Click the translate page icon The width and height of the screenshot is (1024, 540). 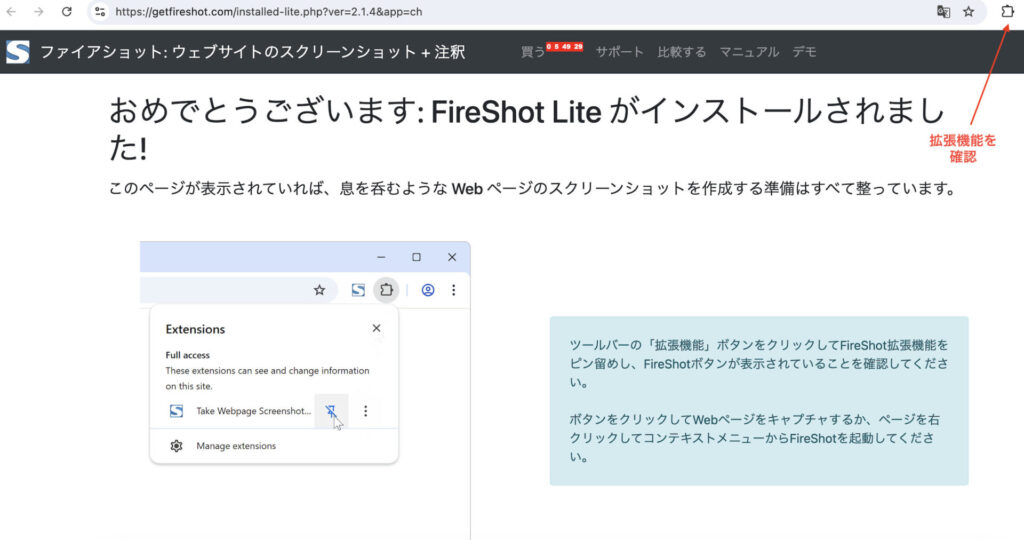[x=942, y=12]
